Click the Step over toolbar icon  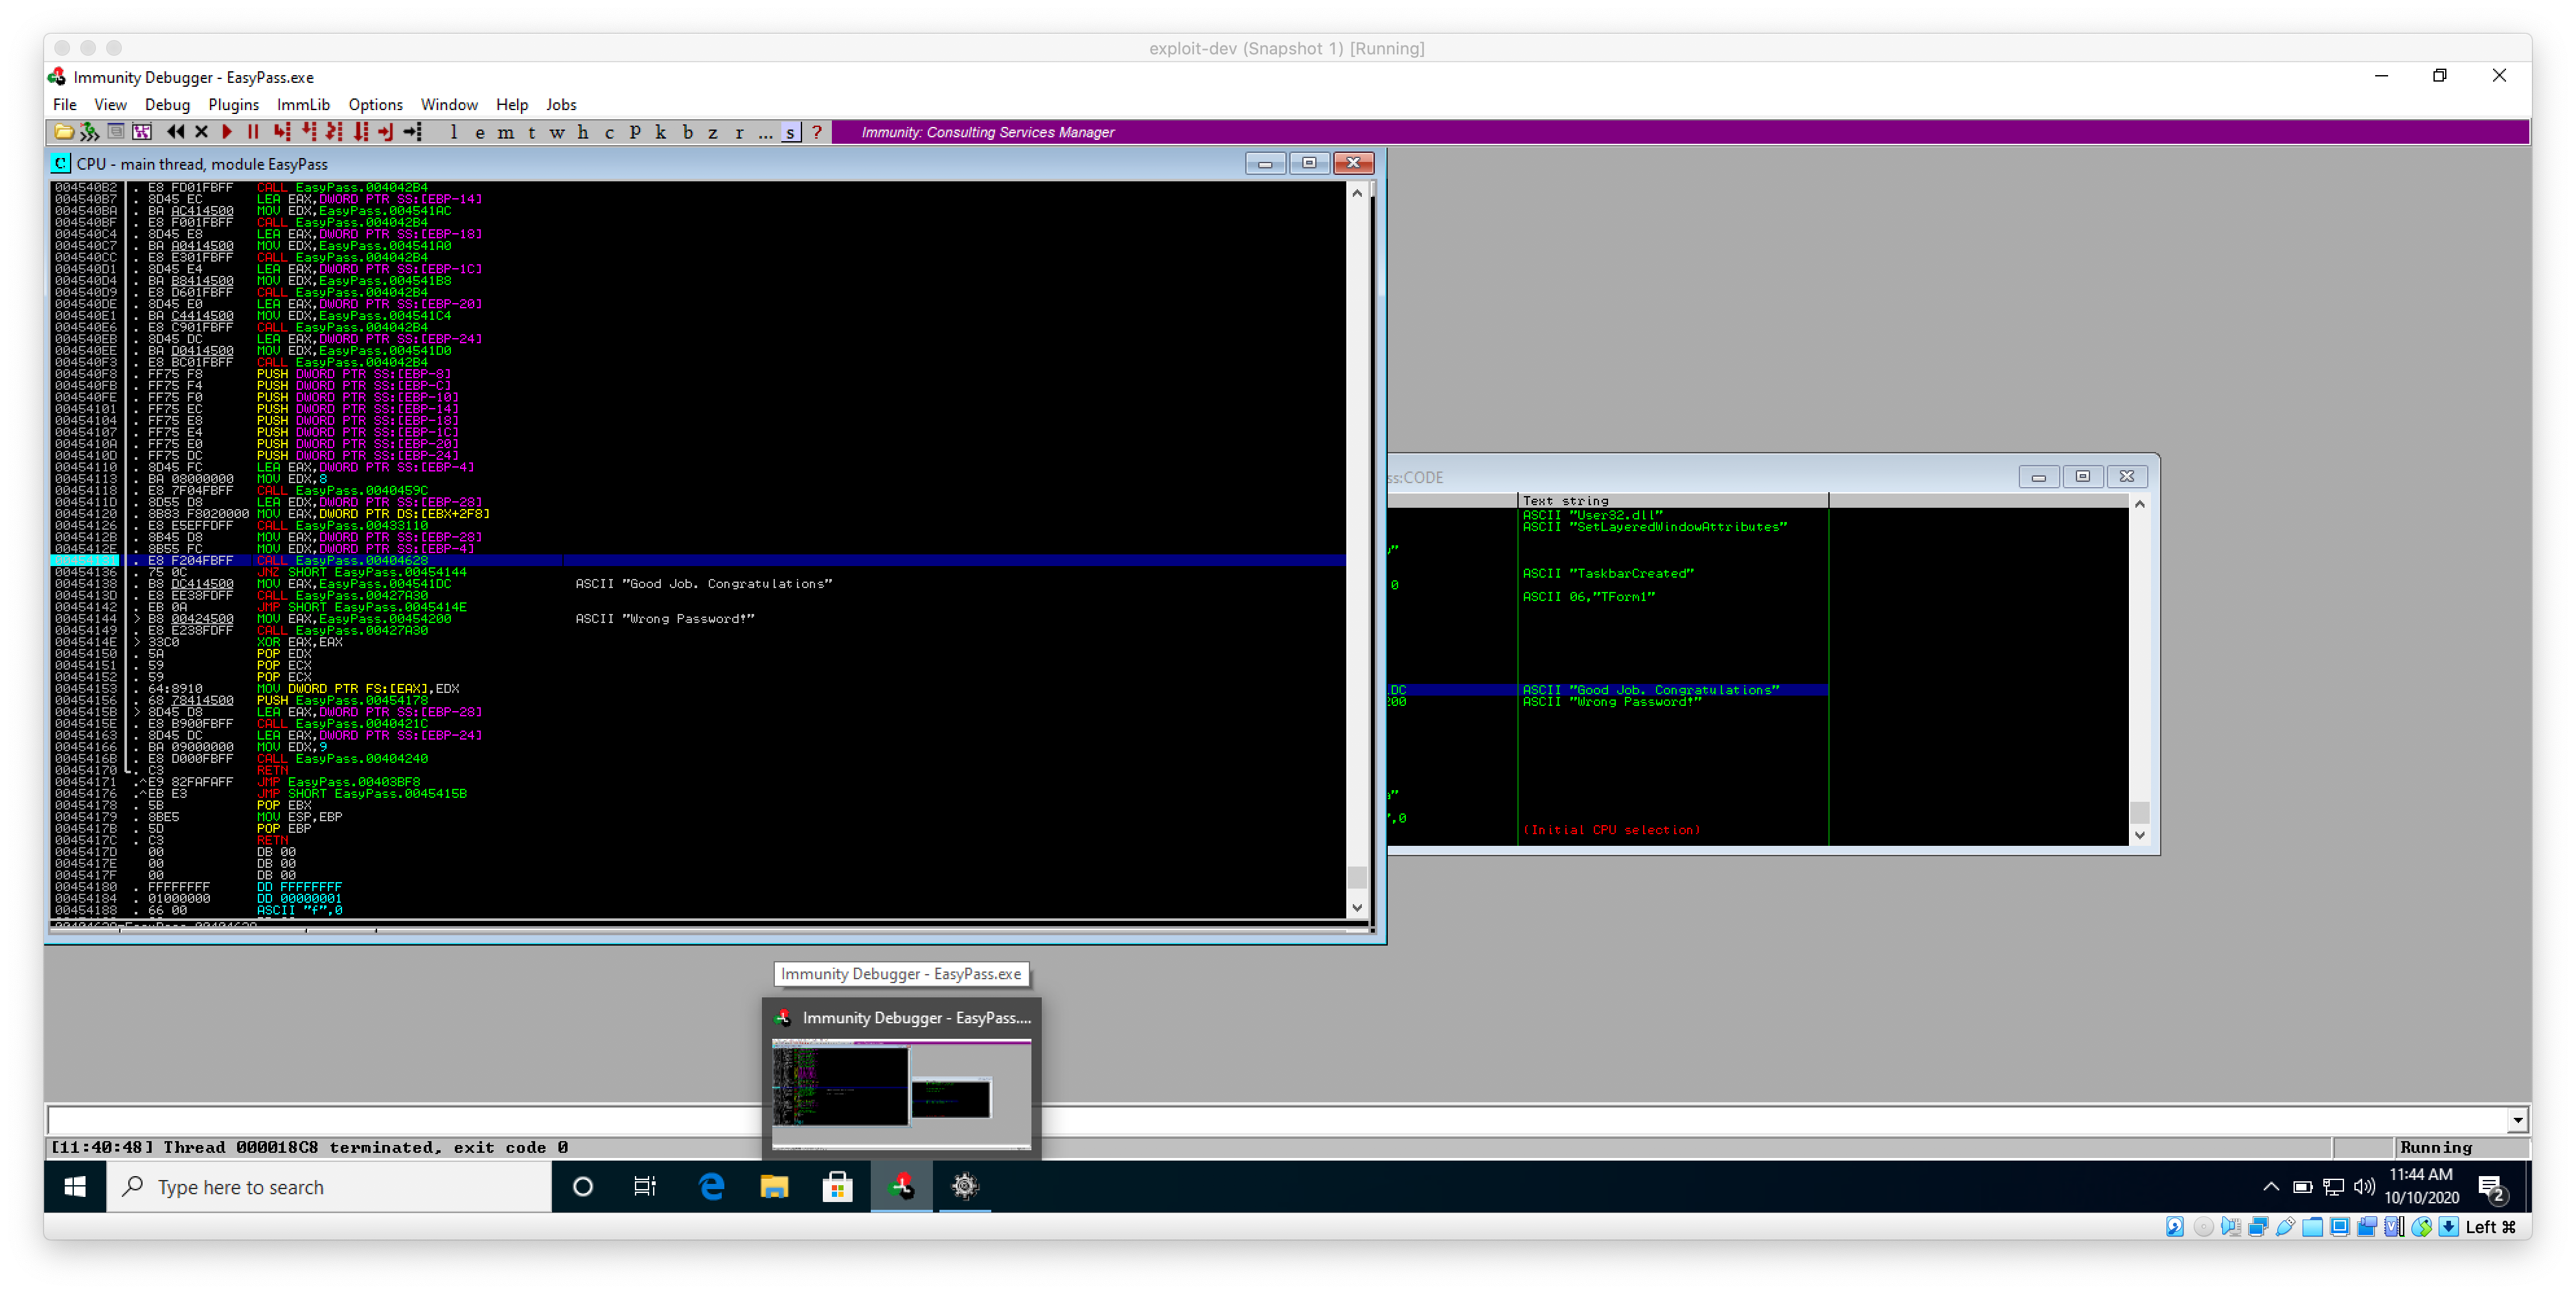(308, 132)
